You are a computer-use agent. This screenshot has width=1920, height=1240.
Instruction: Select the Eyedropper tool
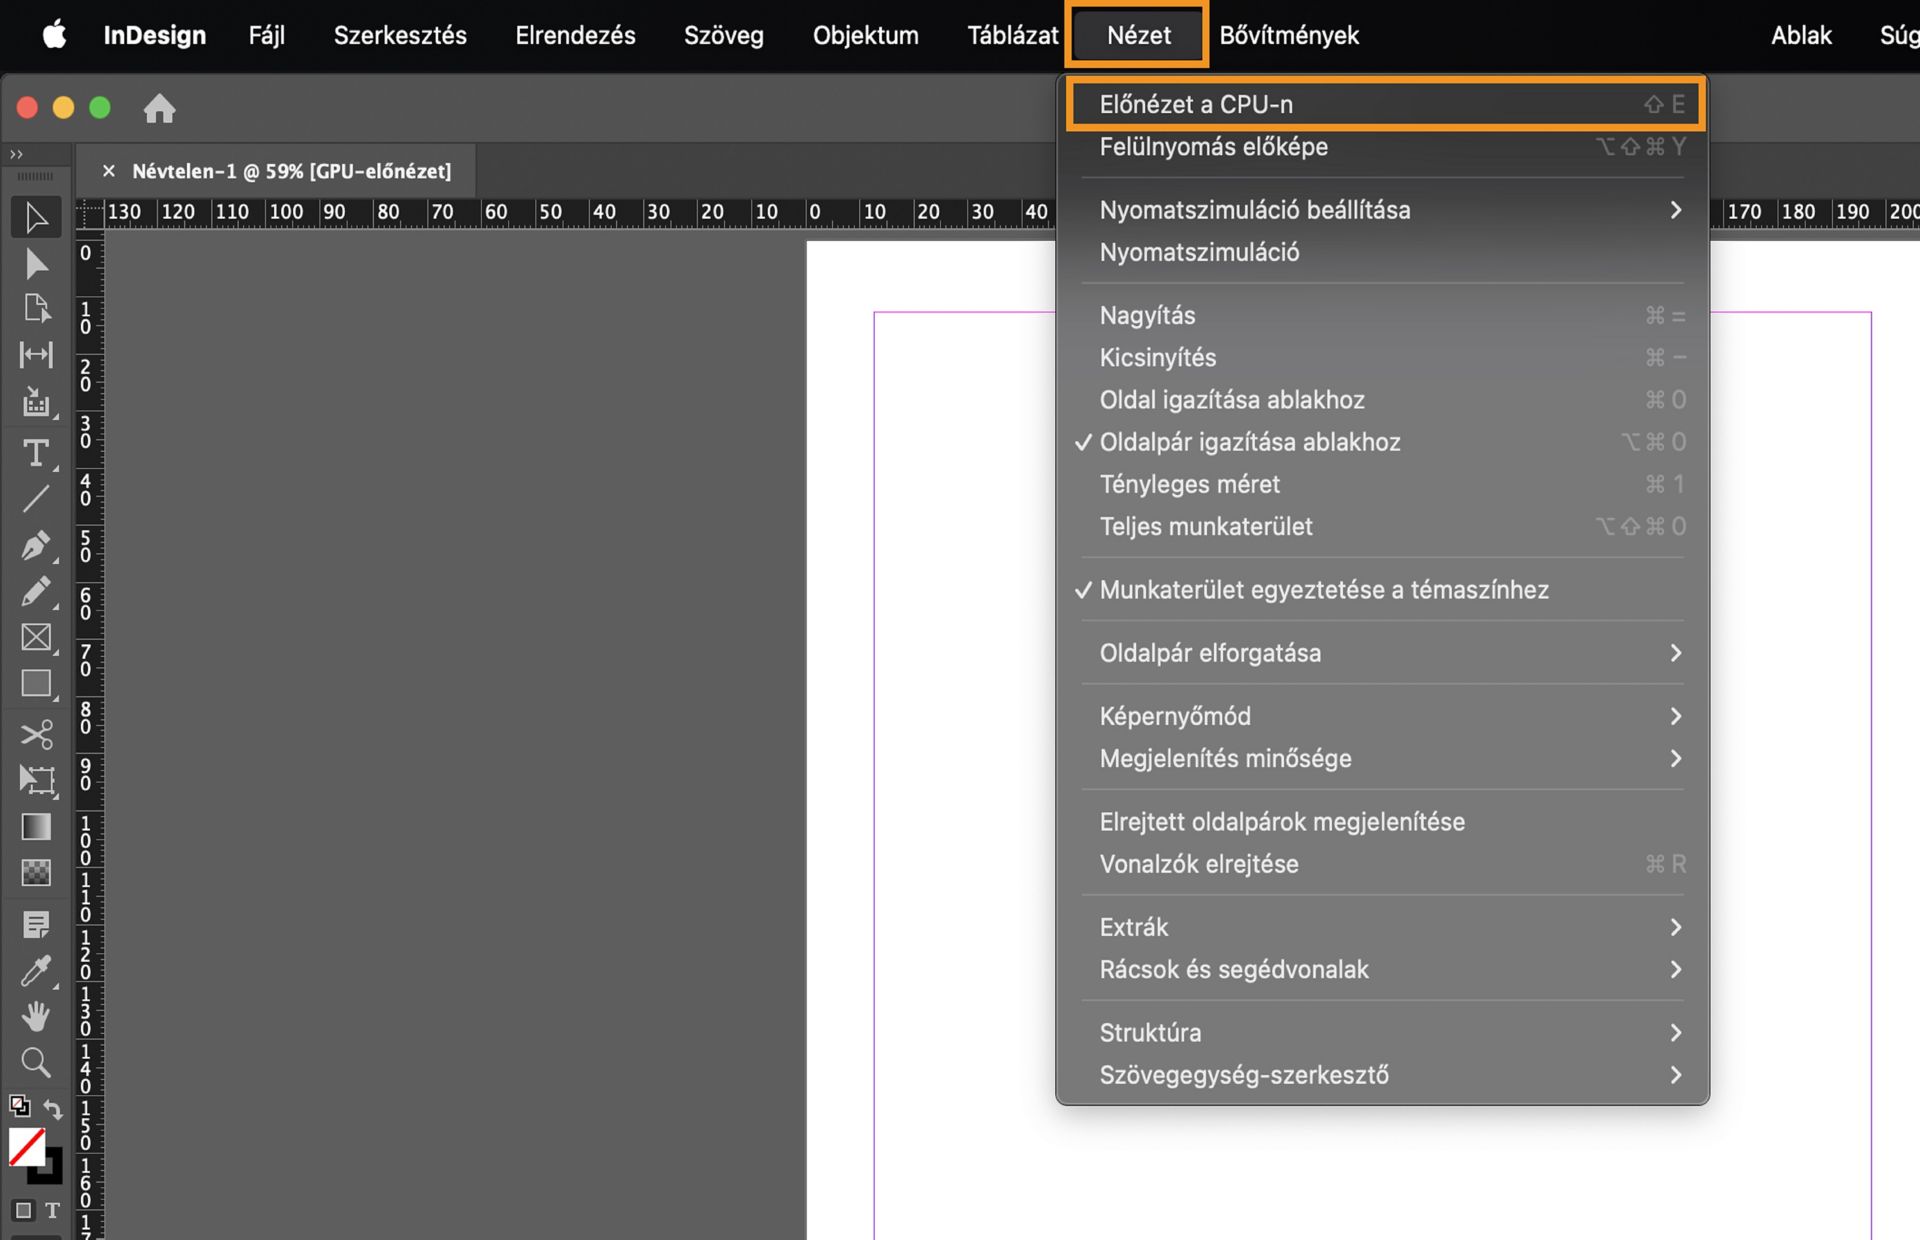tap(37, 970)
